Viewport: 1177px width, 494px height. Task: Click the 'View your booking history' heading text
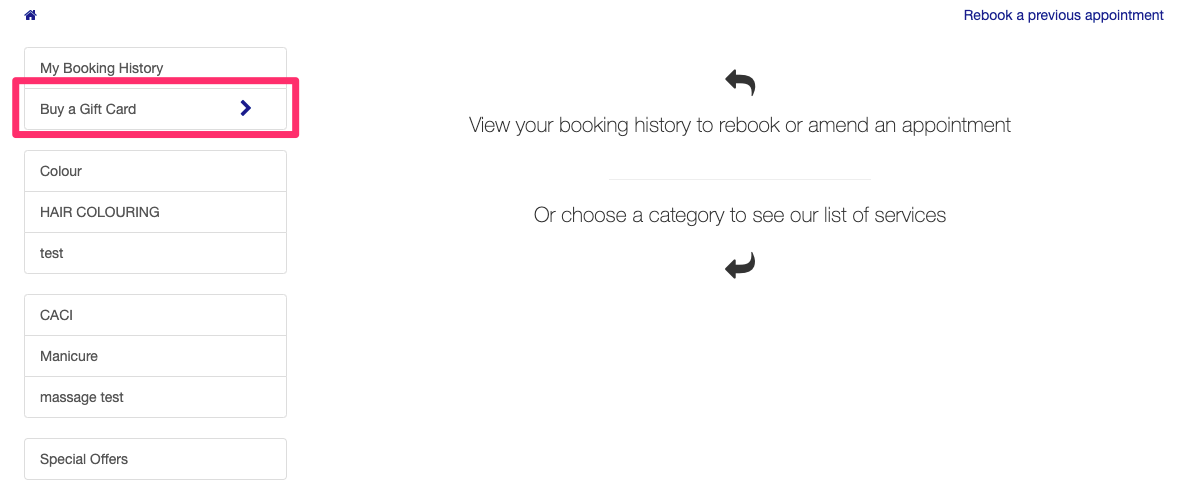(740, 125)
